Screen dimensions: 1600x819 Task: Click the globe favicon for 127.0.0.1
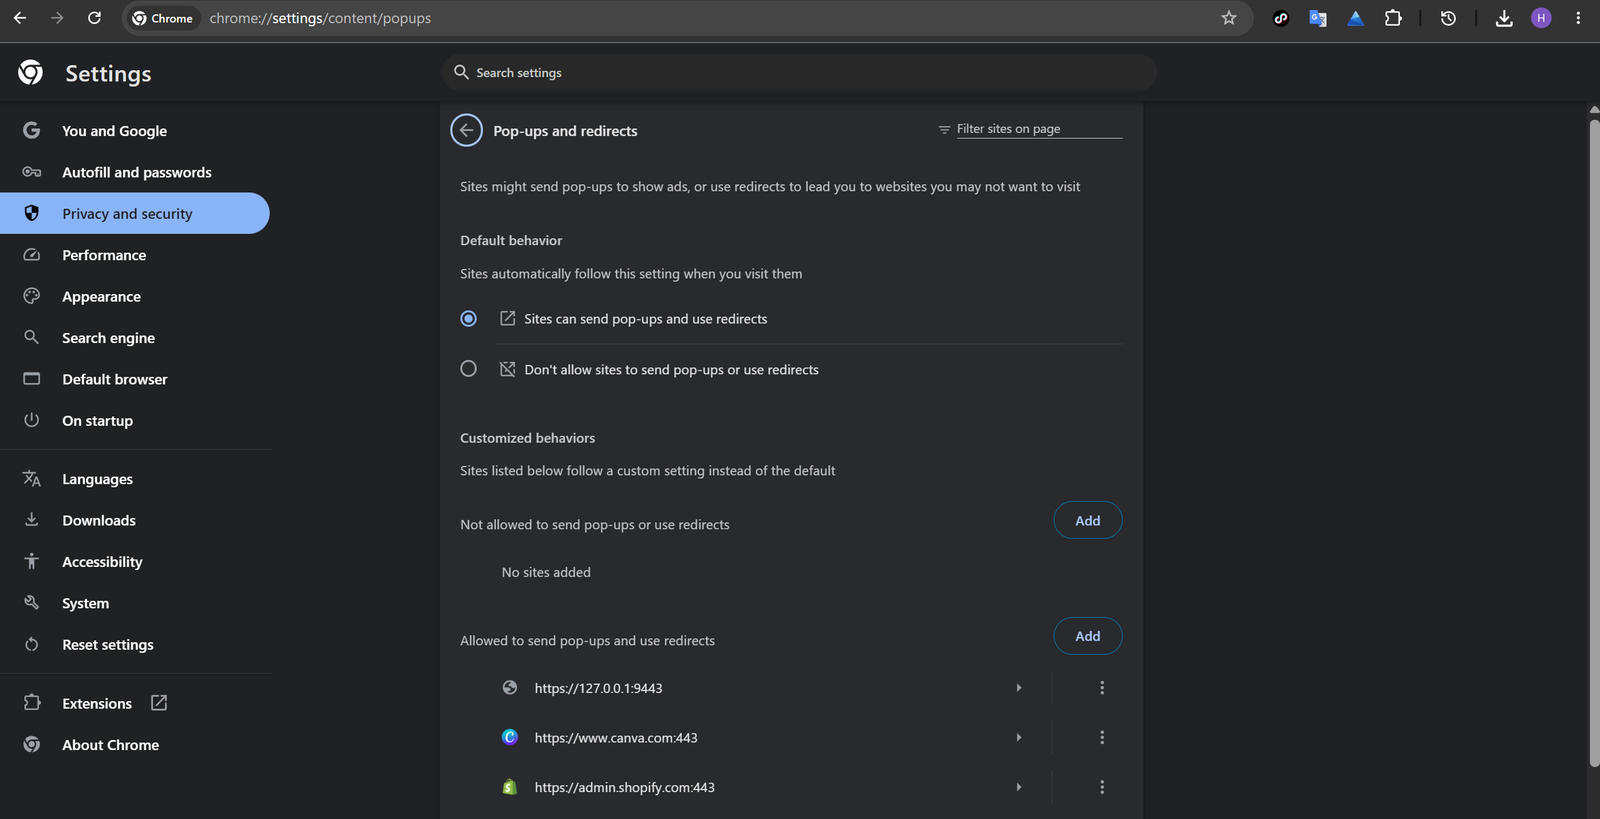click(510, 688)
